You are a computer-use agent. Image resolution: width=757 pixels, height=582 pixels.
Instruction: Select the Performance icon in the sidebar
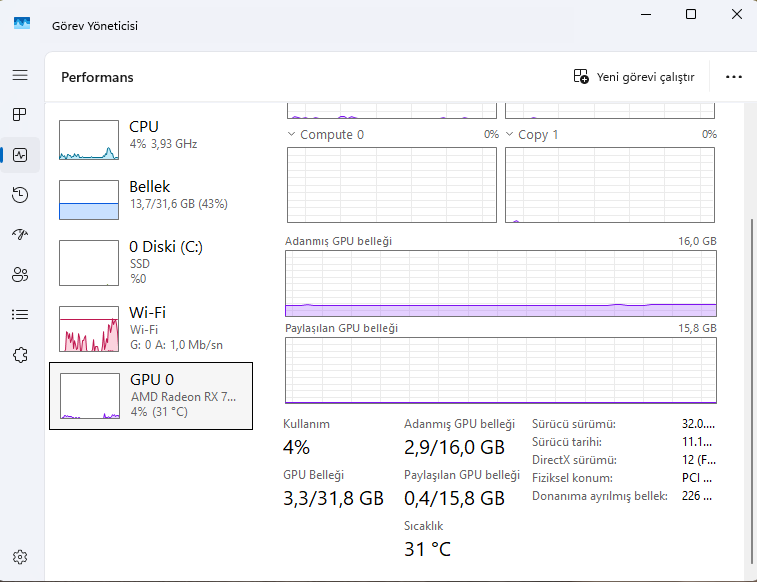coord(20,155)
